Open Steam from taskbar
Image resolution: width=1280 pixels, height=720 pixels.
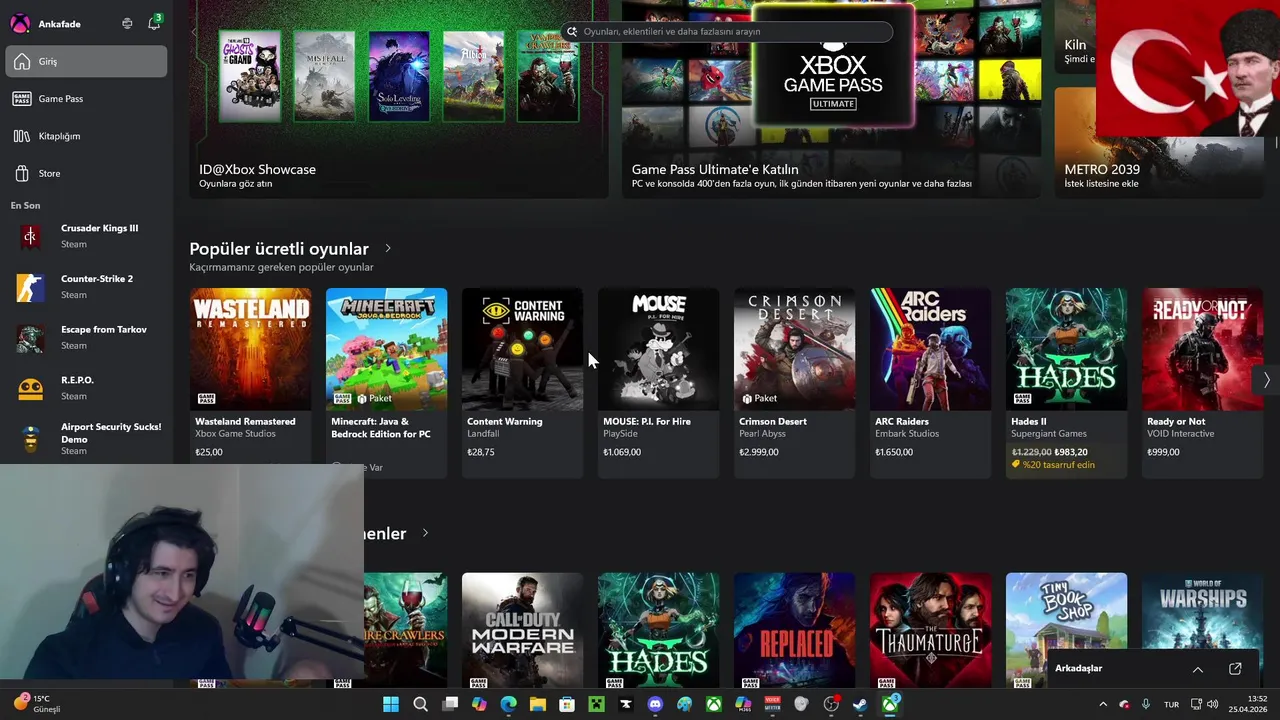tap(860, 704)
